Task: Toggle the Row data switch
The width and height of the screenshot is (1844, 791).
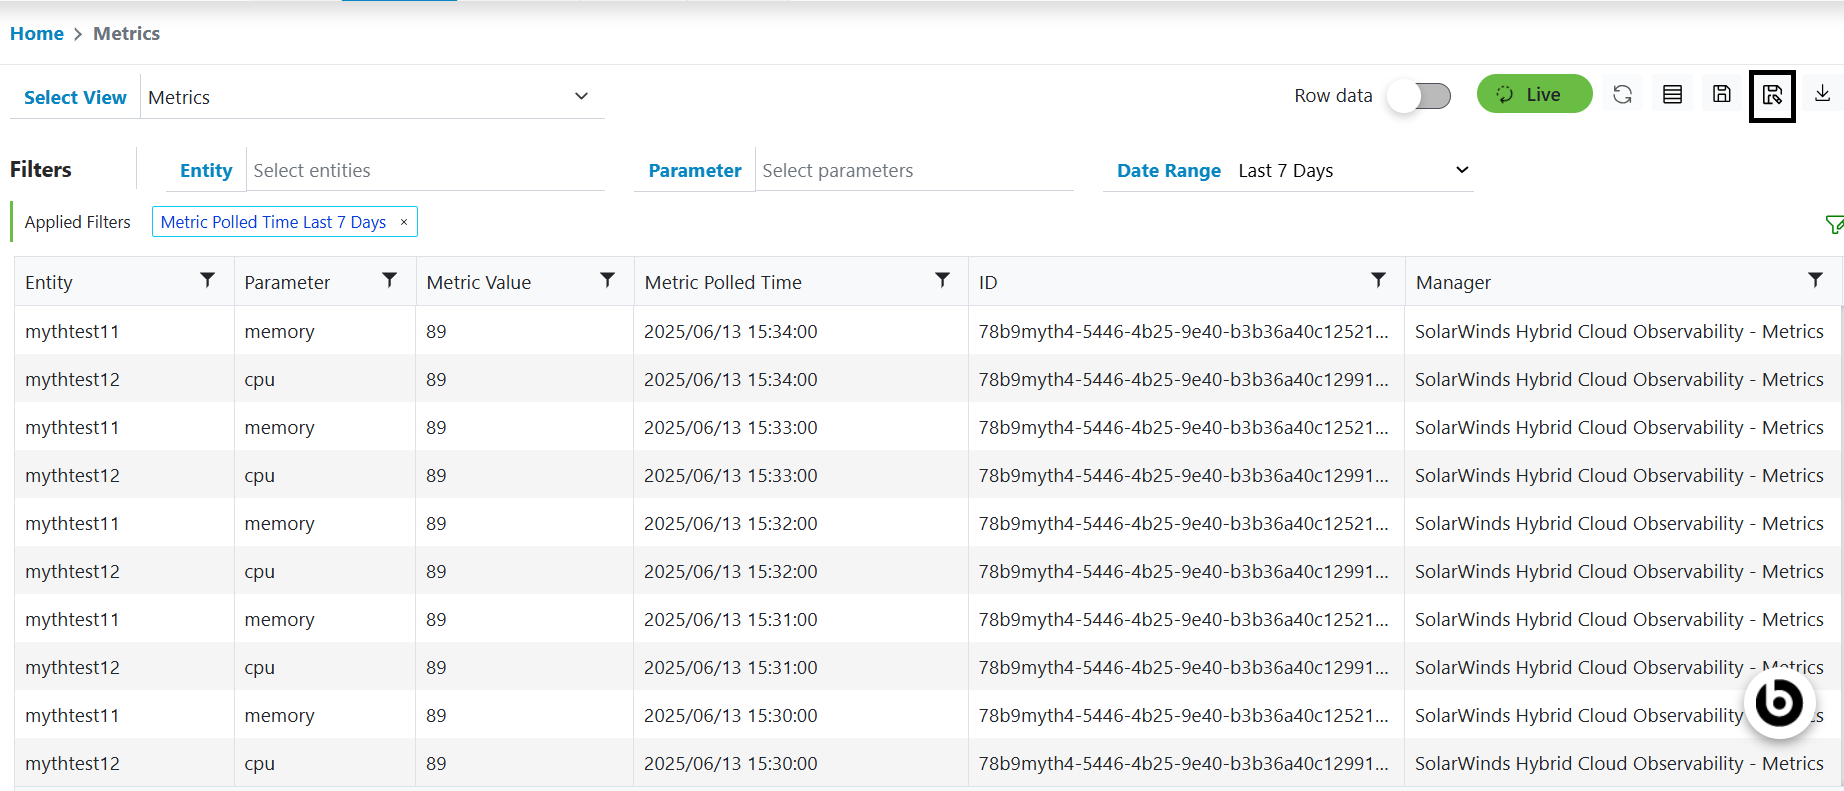Action: (x=1419, y=96)
